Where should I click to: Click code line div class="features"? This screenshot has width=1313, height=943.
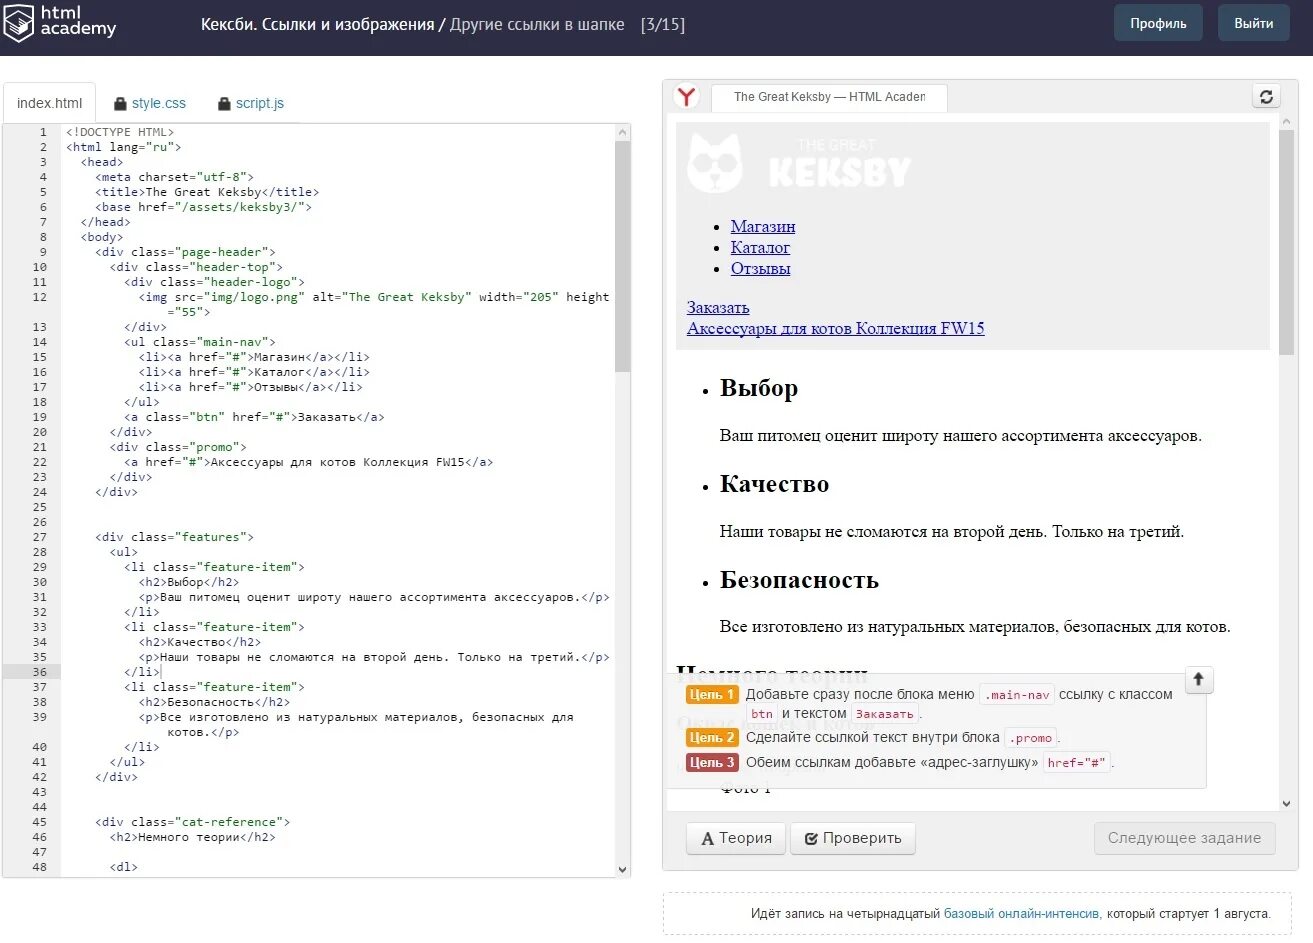coord(175,537)
